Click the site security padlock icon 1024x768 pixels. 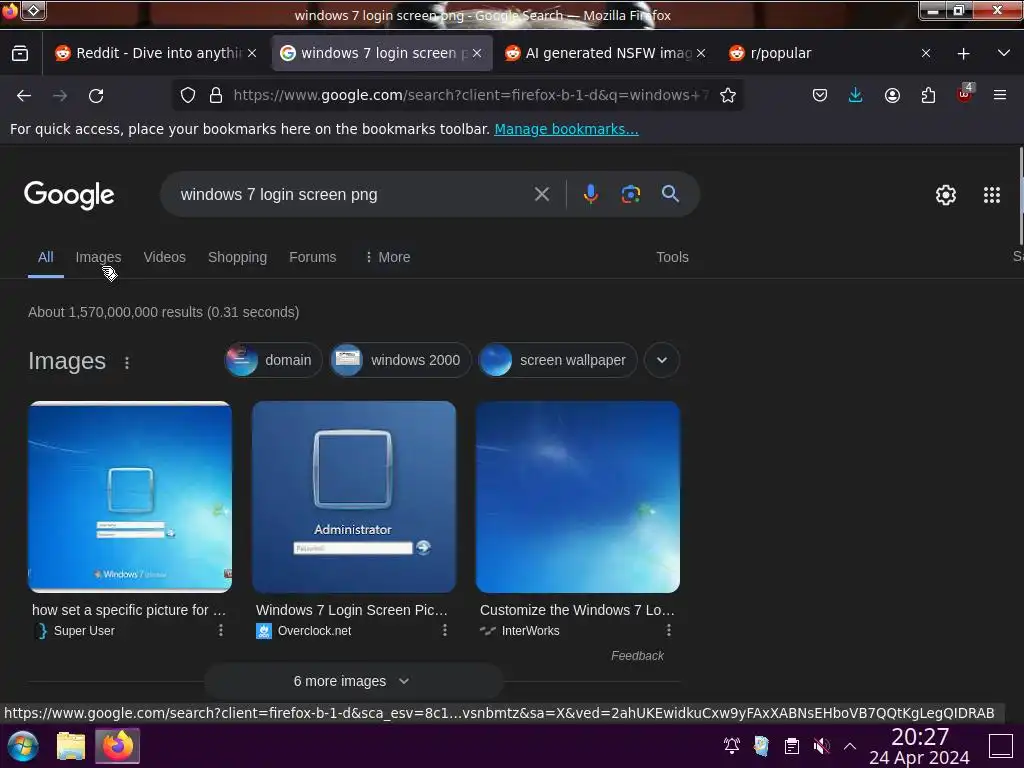[216, 95]
